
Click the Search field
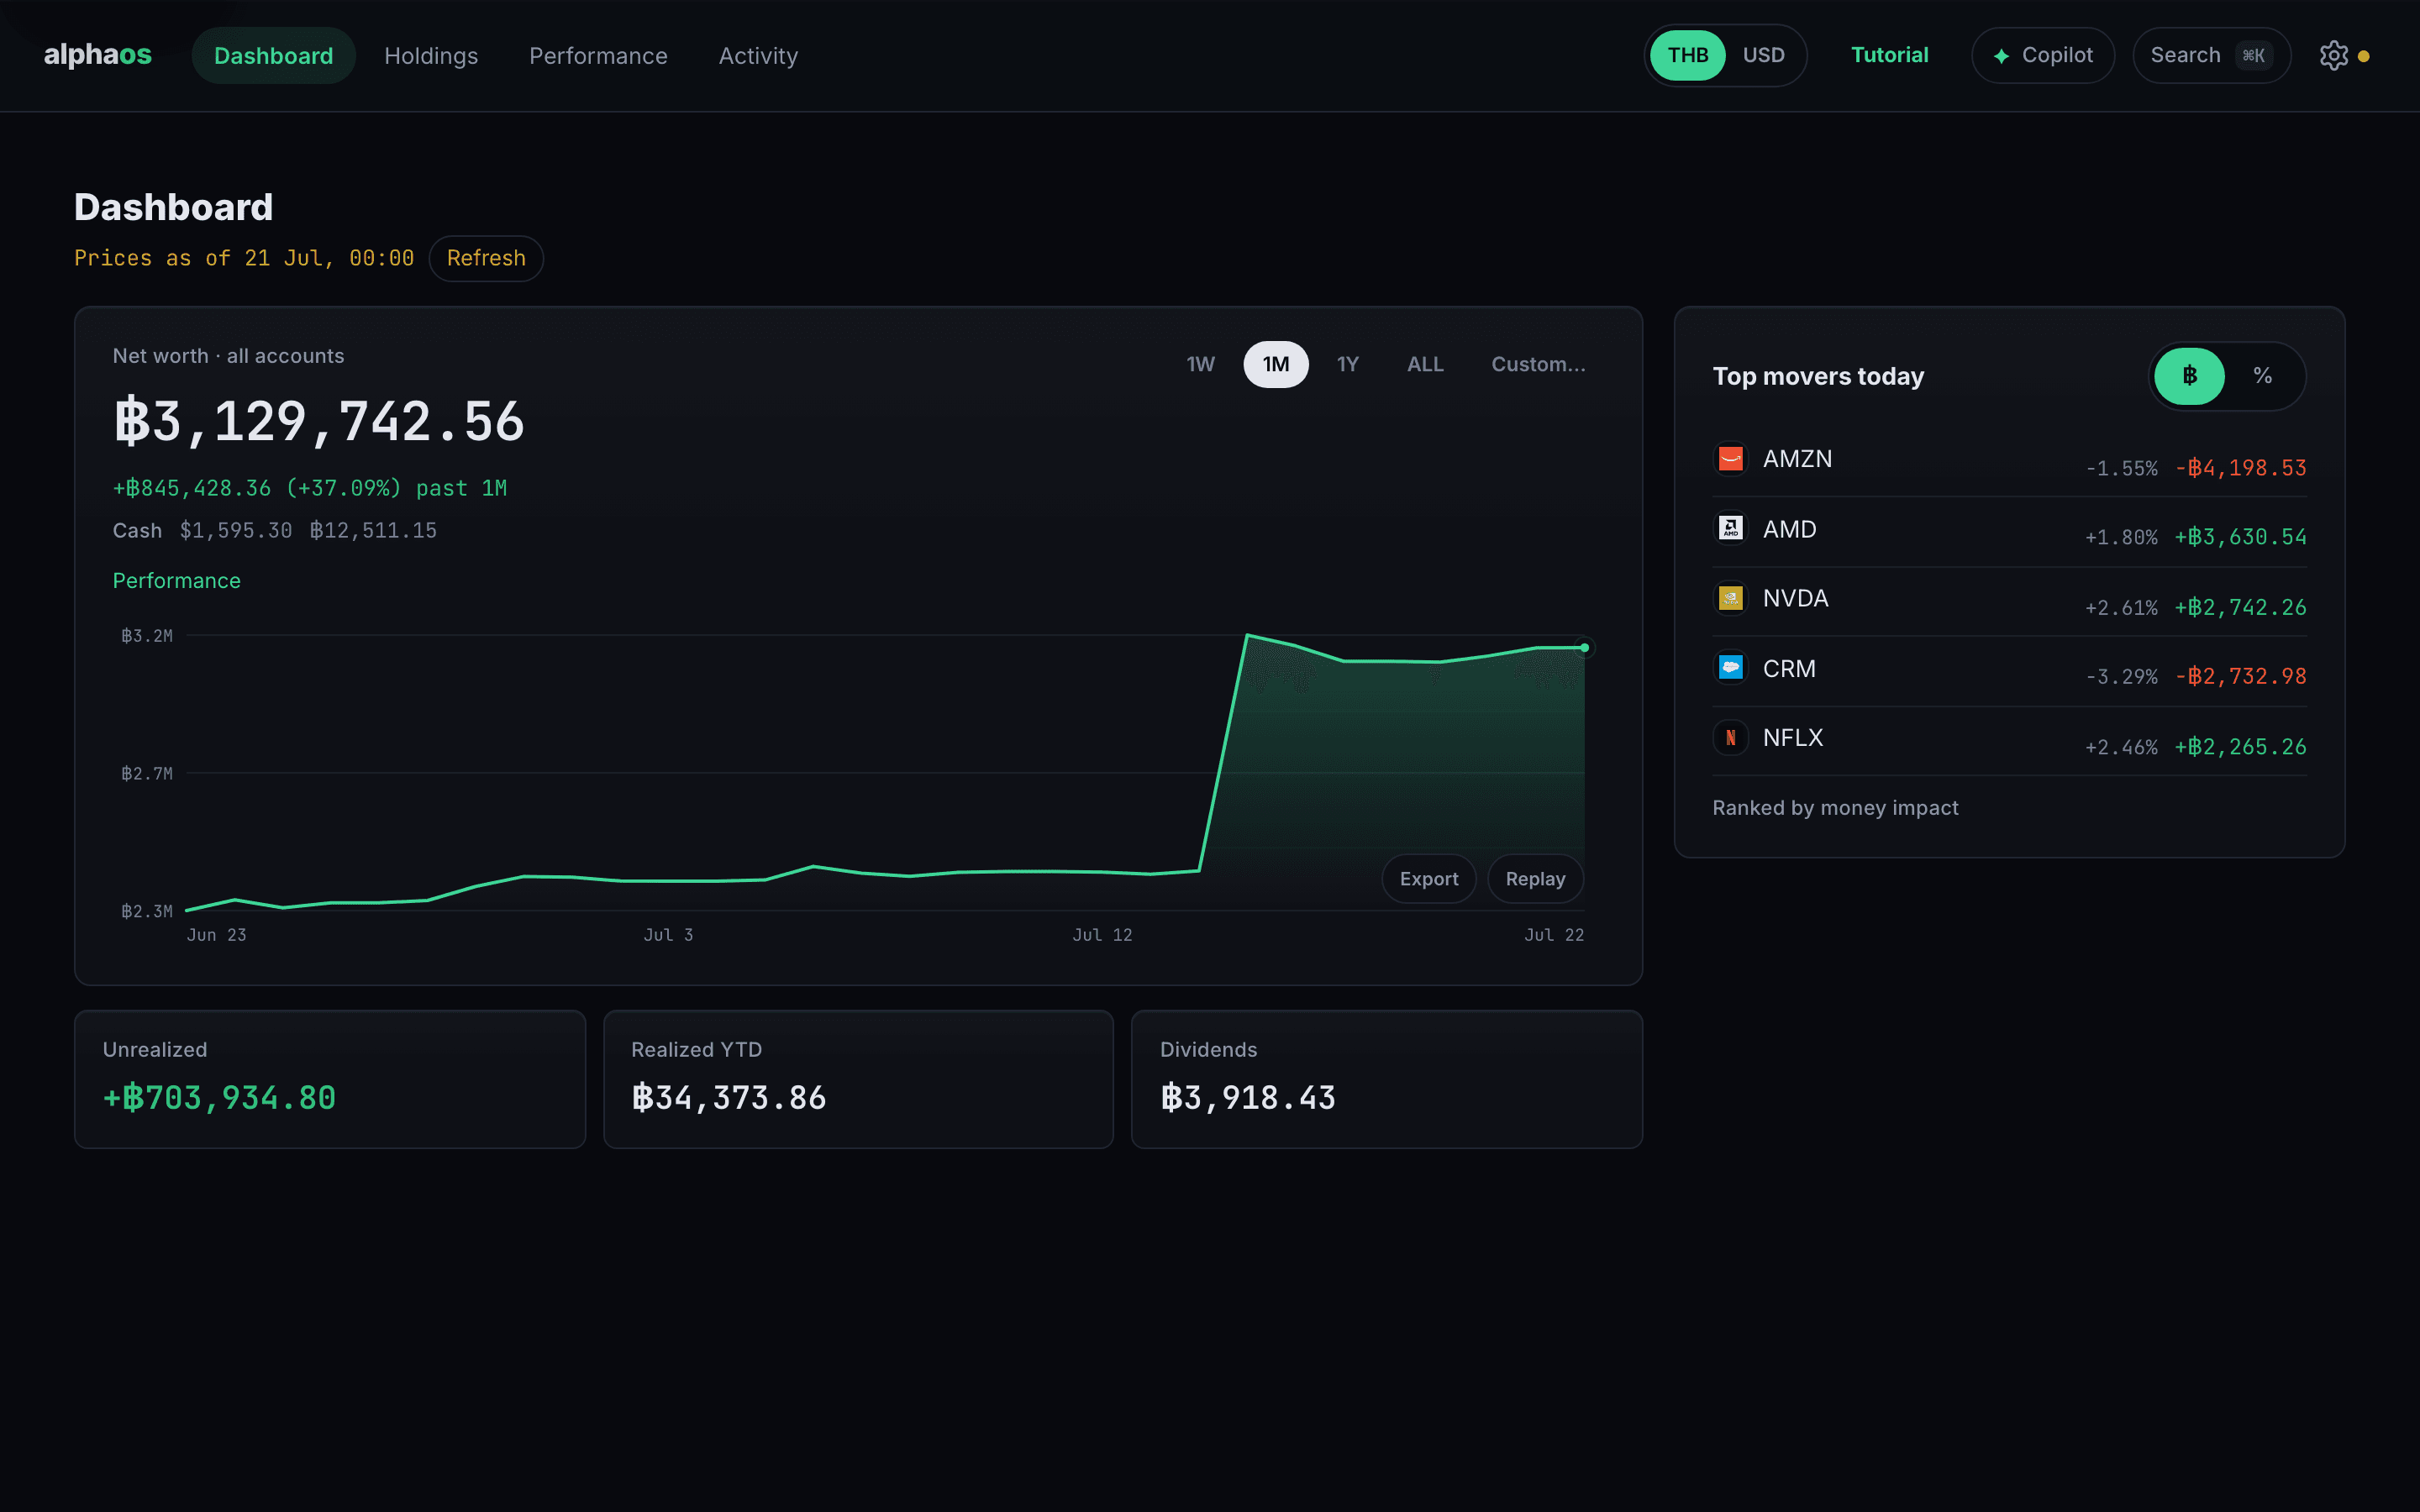(x=2211, y=55)
